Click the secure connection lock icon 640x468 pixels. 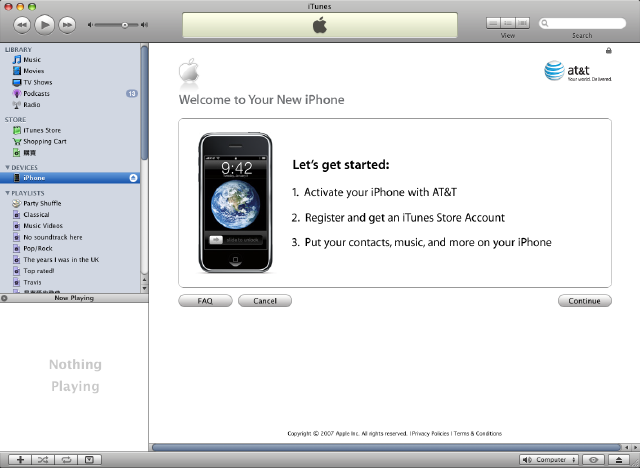click(x=609, y=51)
